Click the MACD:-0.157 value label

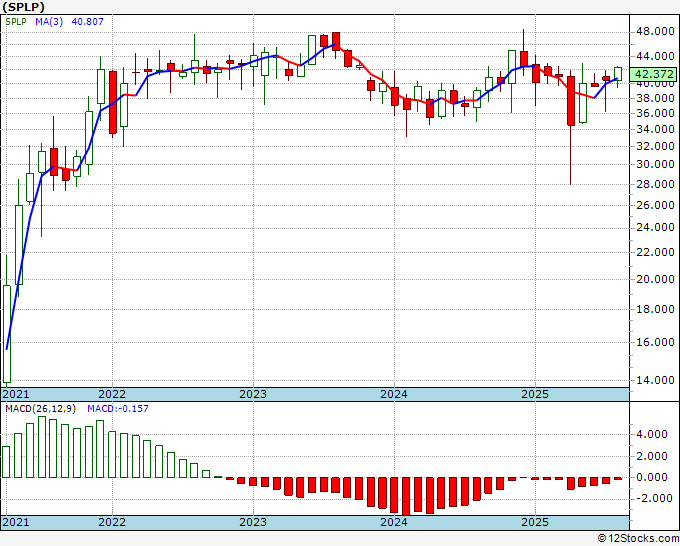pyautogui.click(x=118, y=409)
